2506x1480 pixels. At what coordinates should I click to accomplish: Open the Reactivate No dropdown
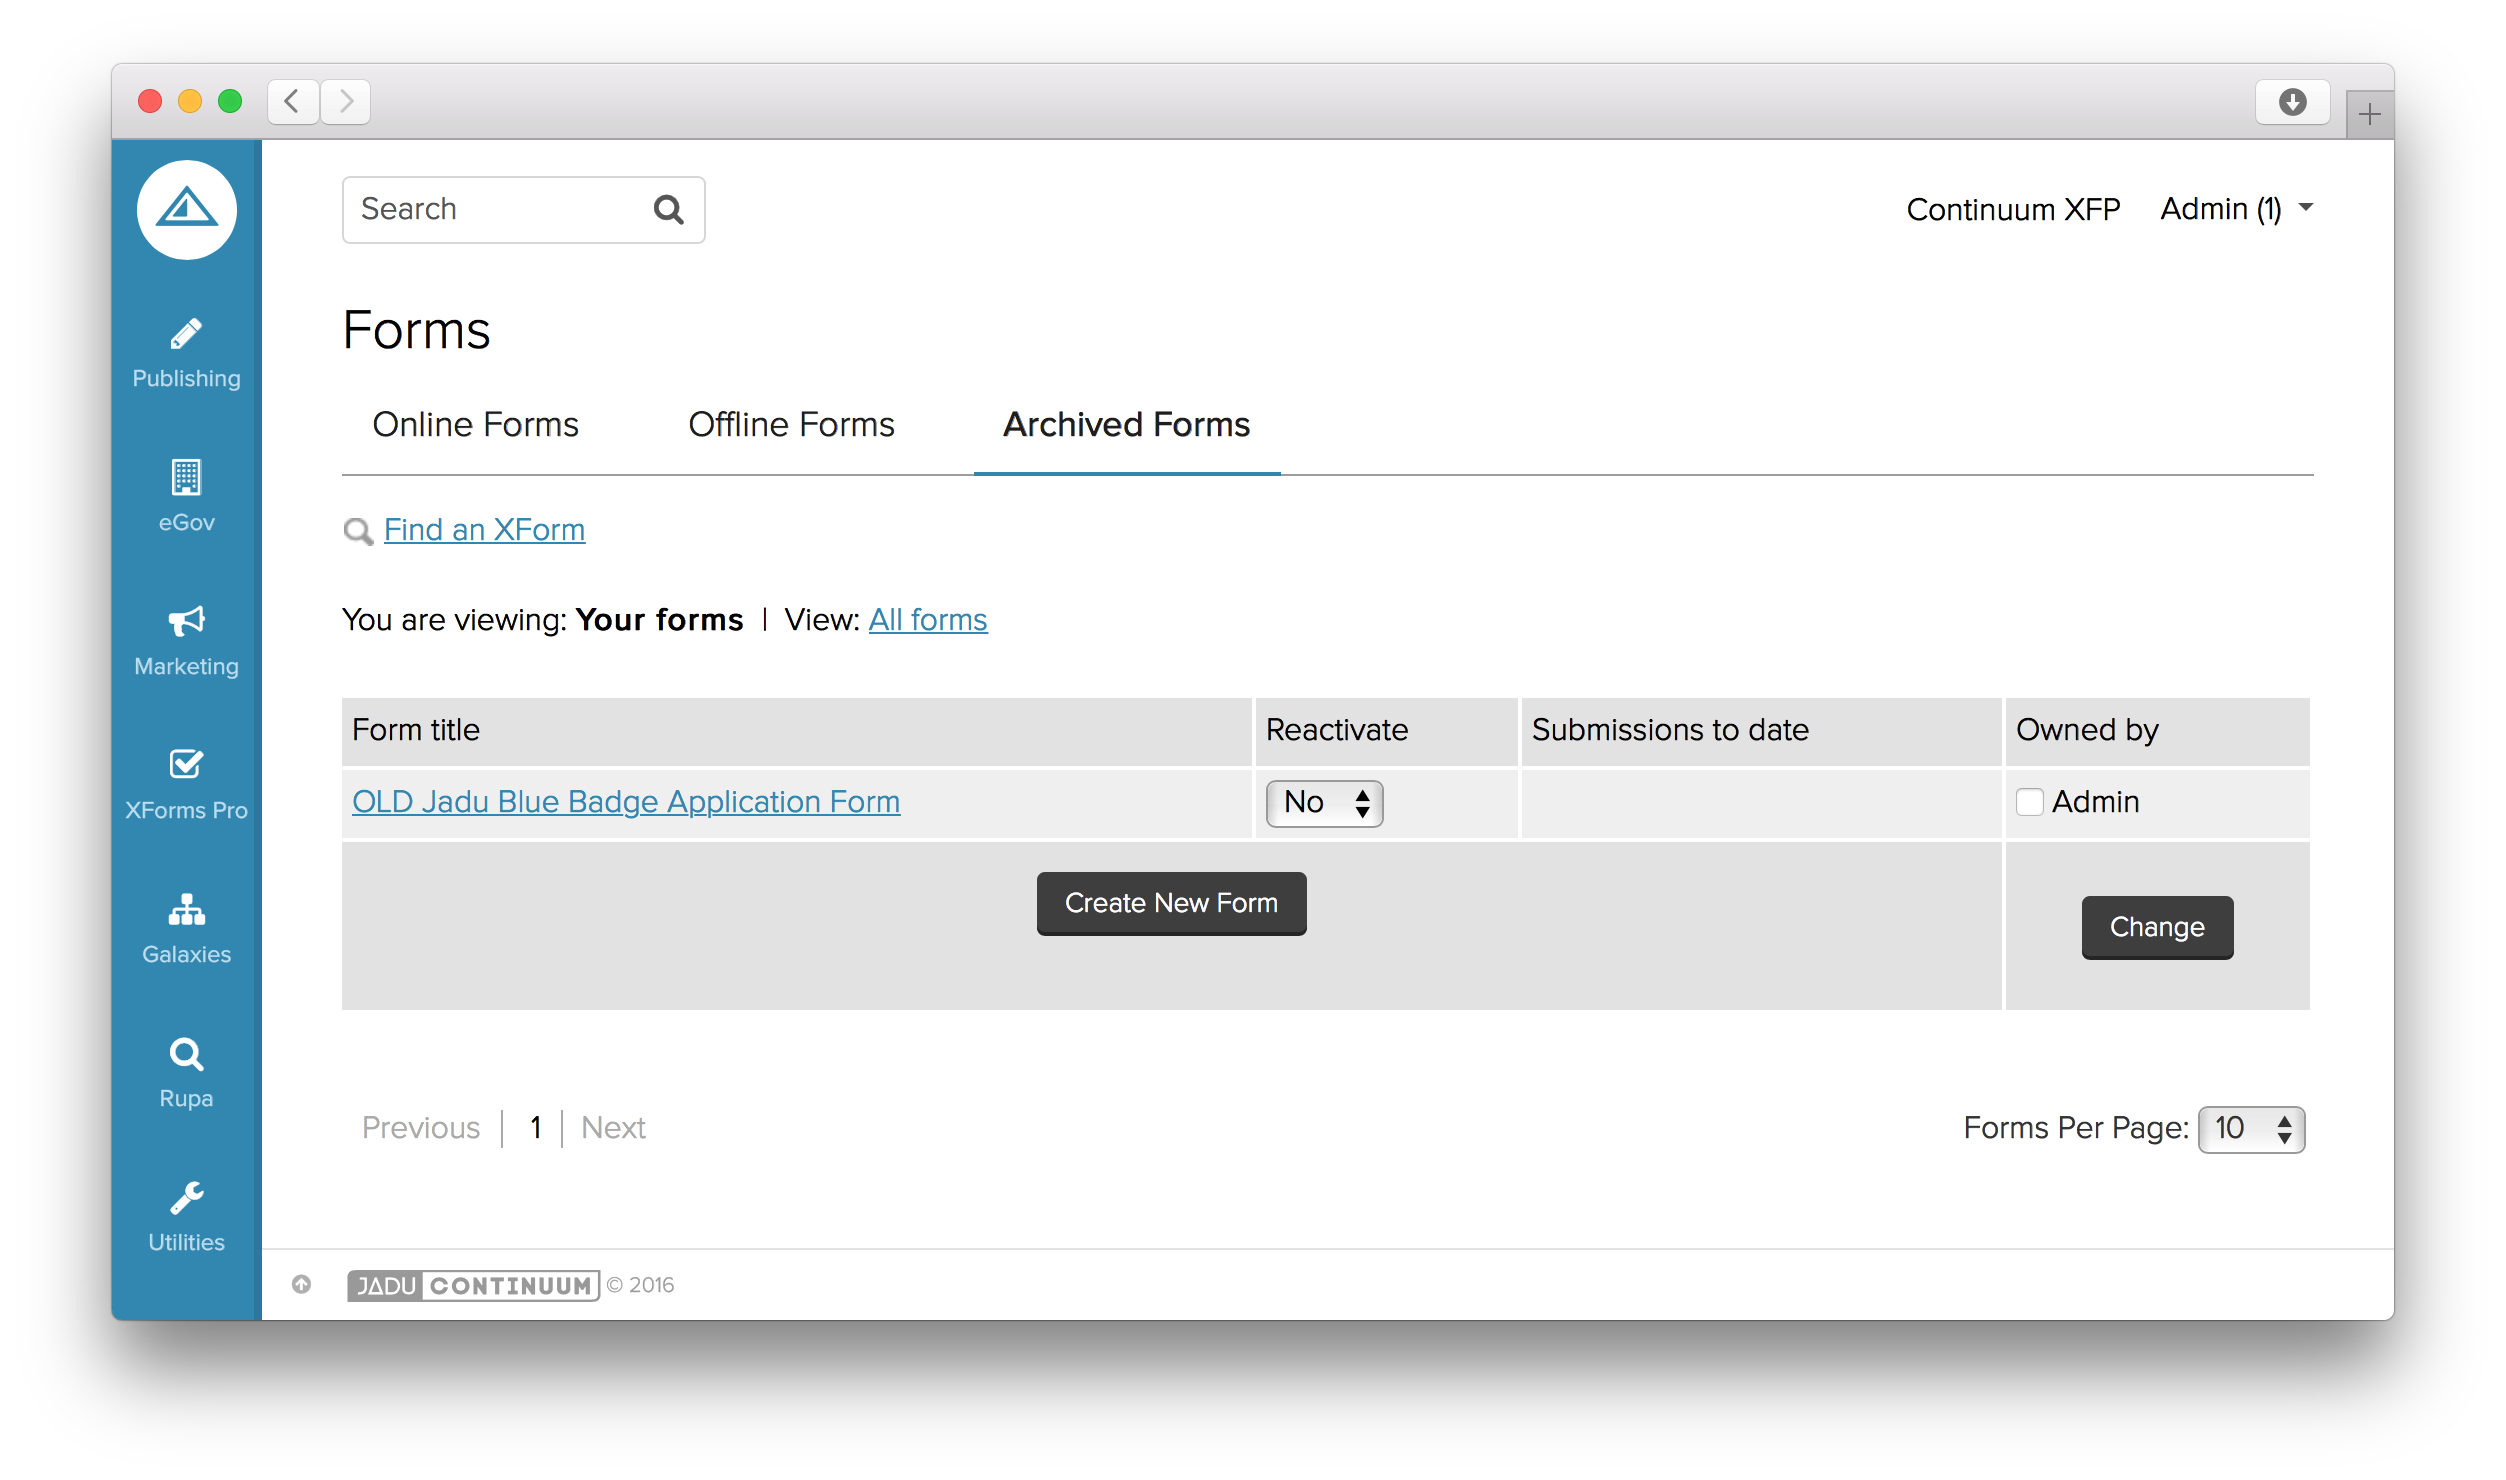coord(1324,803)
